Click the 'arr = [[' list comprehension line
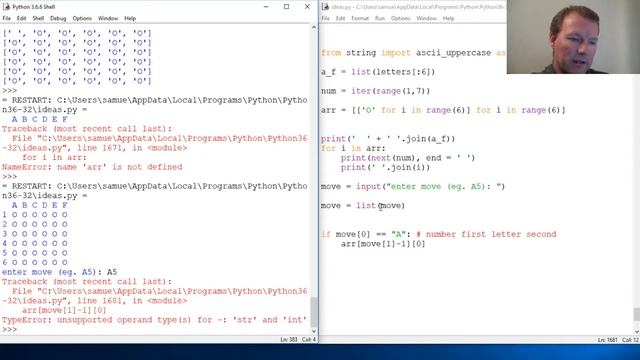This screenshot has width=640, height=360. (443, 110)
